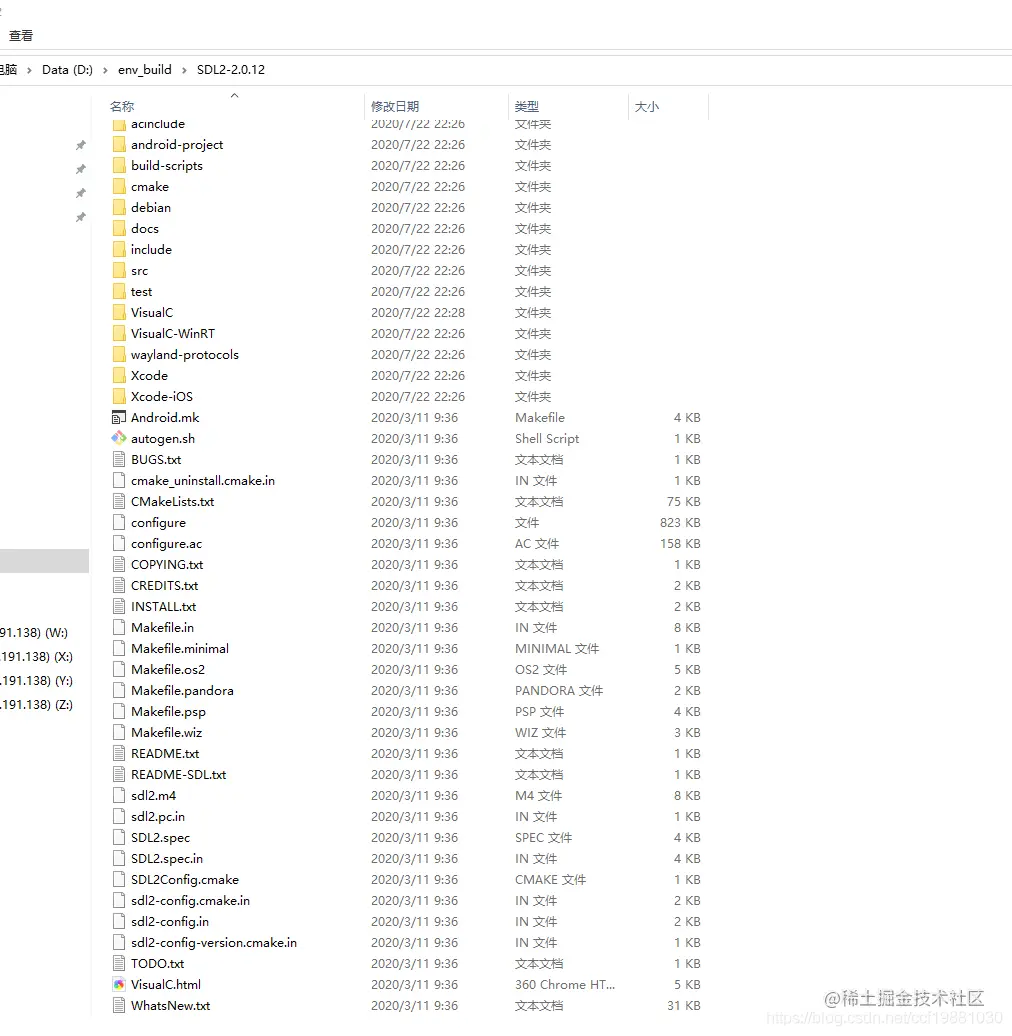Viewport: 1012px width, 1036px height.
Task: Click the 823 KB size of configure
Action: 680,523
